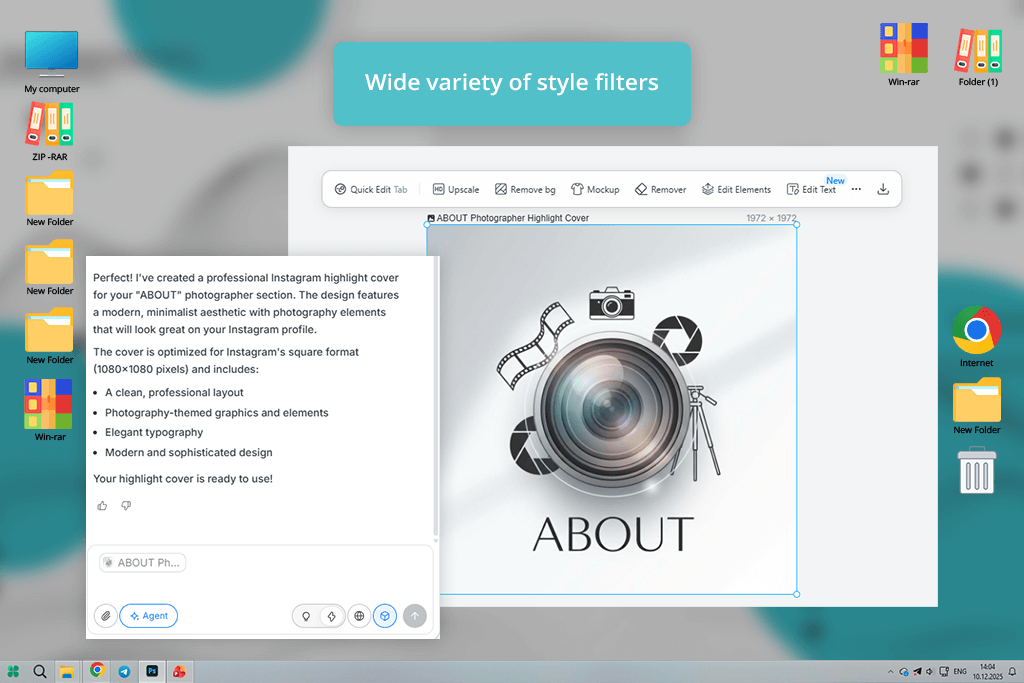1024x683 pixels.
Task: Toggle the cube 3D icon button
Action: (385, 616)
